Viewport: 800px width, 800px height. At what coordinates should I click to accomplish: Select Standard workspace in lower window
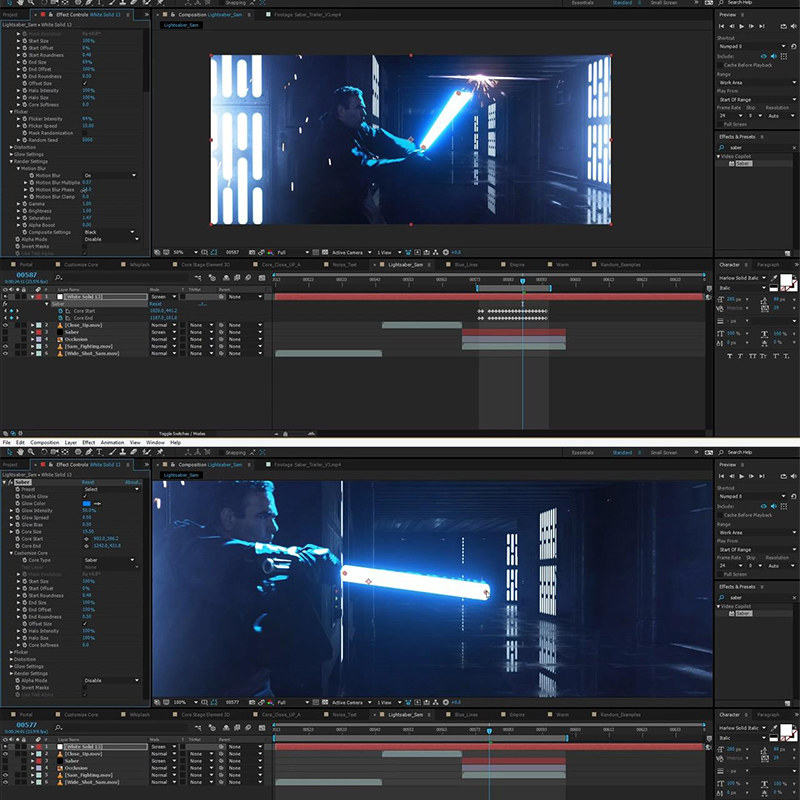click(622, 453)
